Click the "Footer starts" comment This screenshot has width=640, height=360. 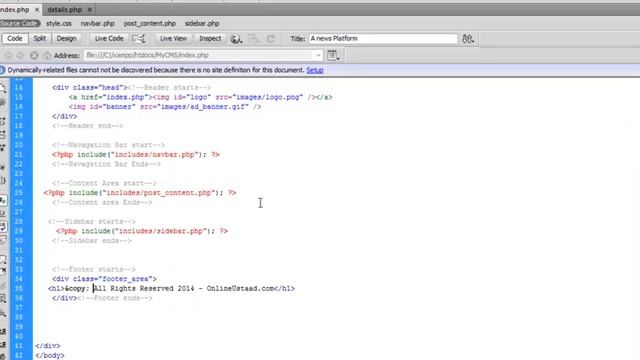(93, 269)
